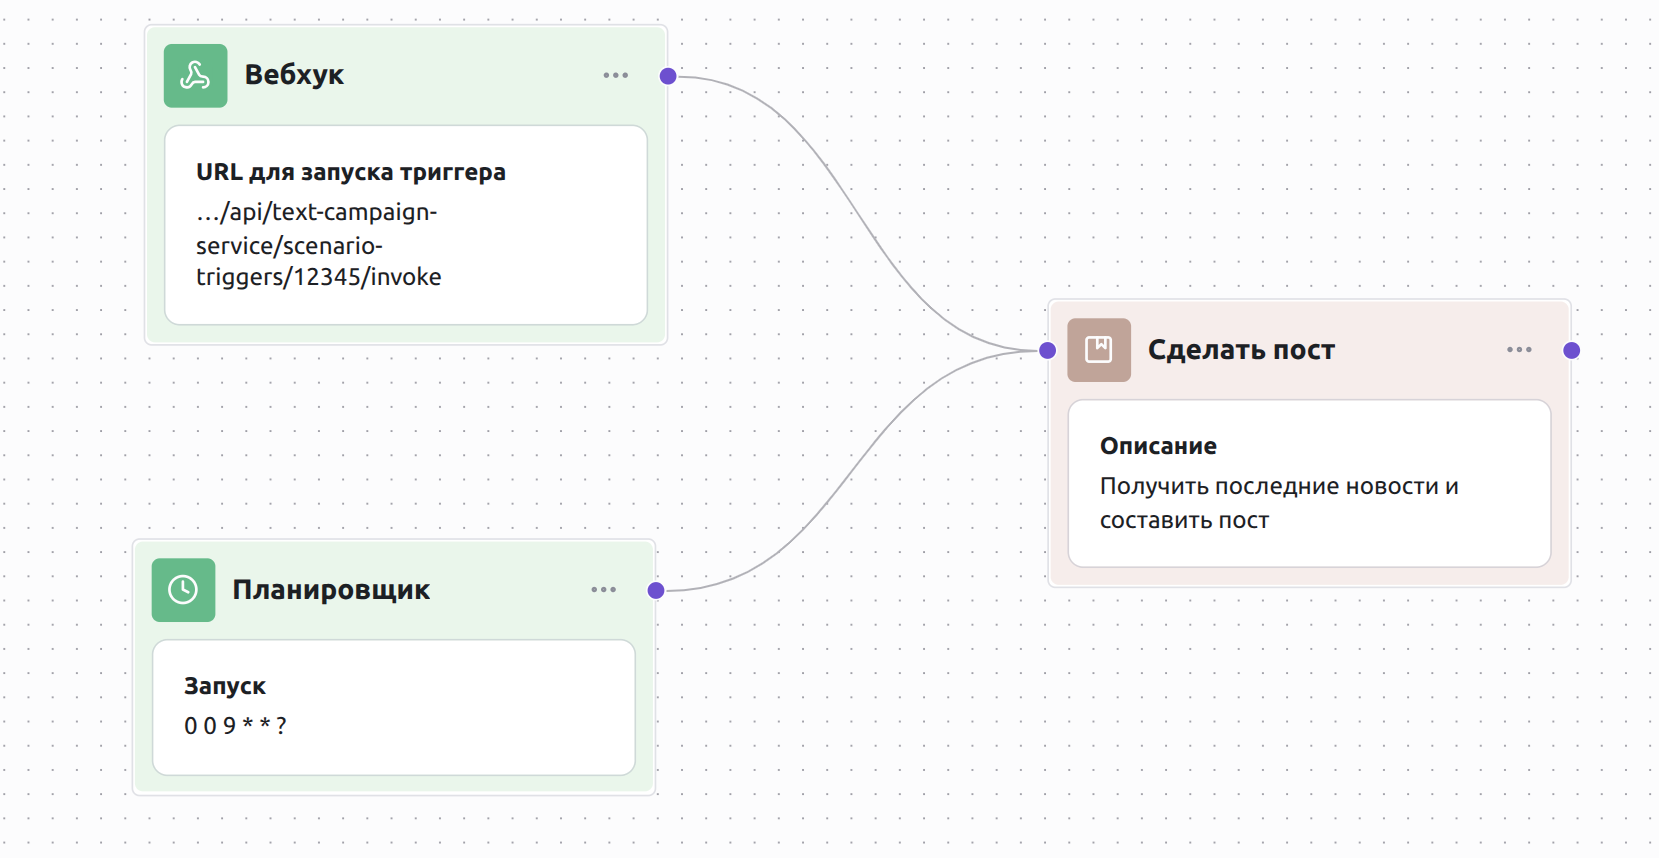Screen dimensions: 1659x858
Task: Click the Вебхук output connector dot
Action: (668, 76)
